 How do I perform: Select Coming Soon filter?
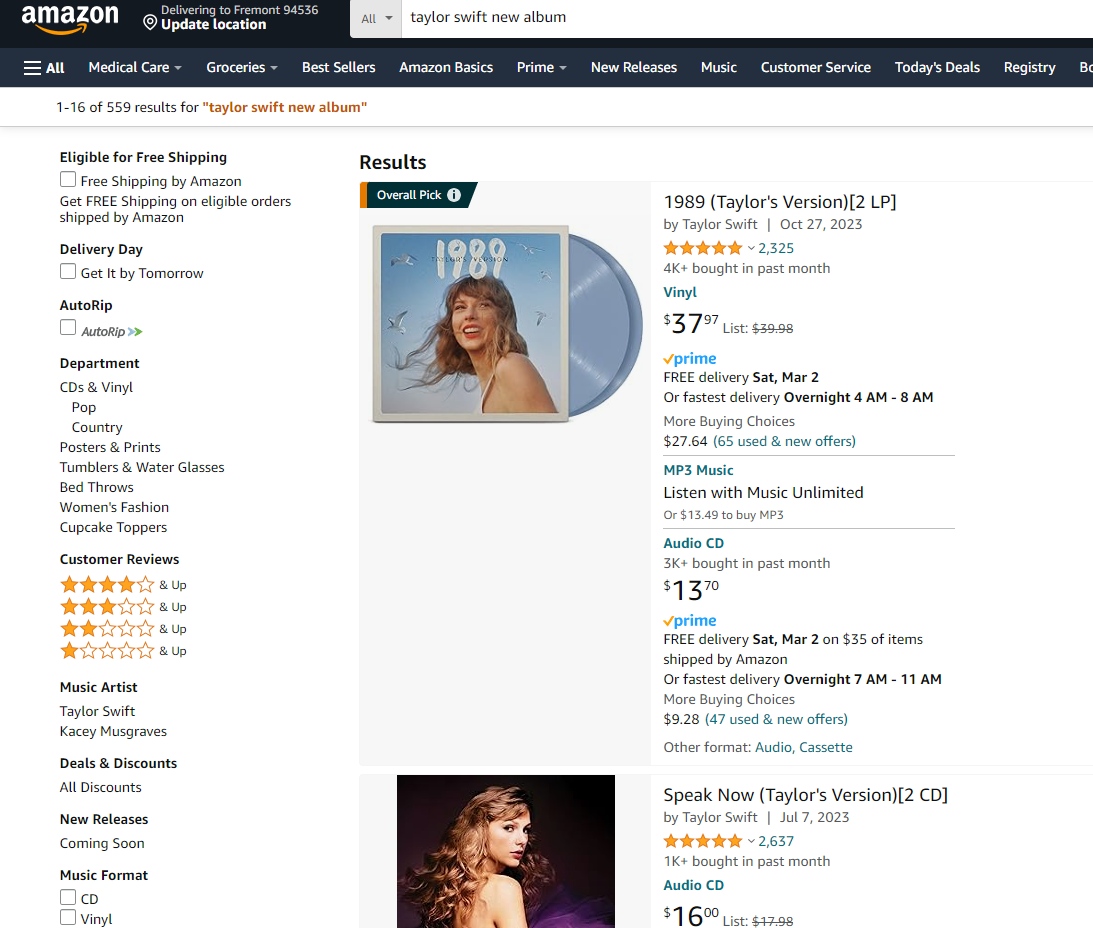[x=102, y=844]
